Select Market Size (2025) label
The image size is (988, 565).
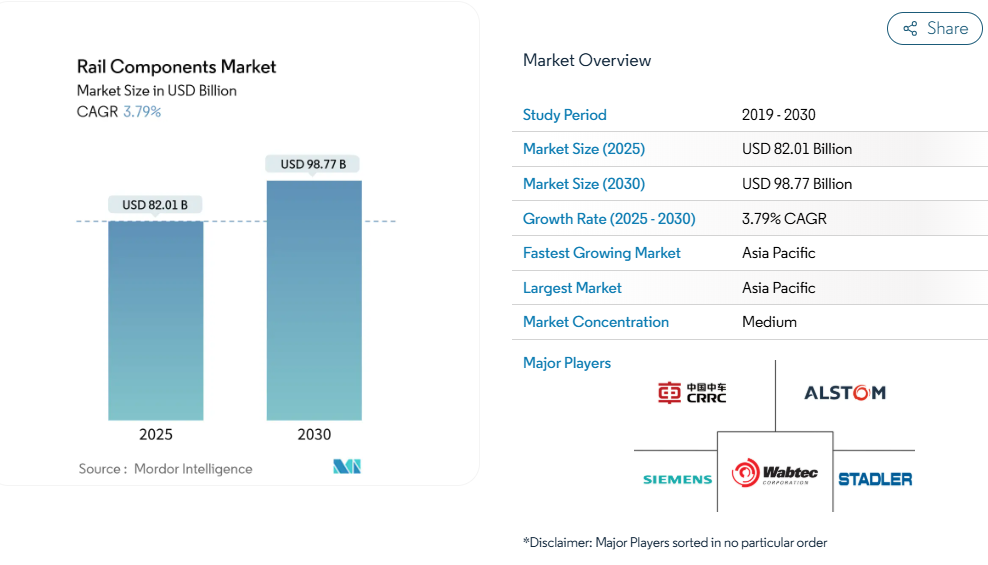point(583,149)
